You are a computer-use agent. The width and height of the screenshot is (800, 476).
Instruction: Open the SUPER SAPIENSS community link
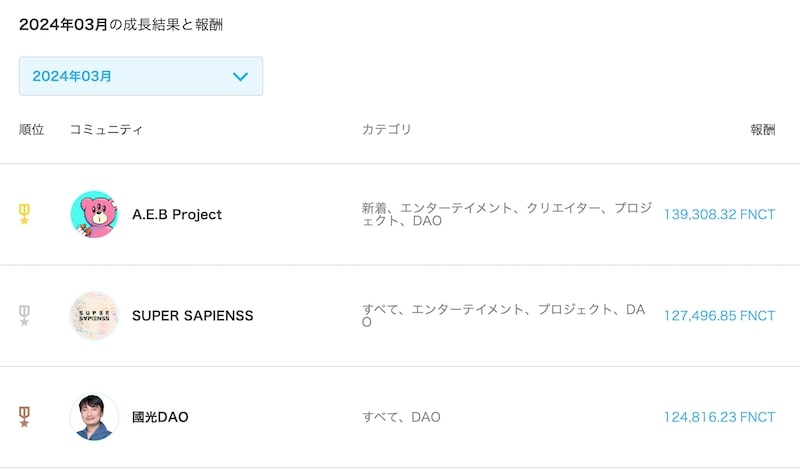[192, 316]
